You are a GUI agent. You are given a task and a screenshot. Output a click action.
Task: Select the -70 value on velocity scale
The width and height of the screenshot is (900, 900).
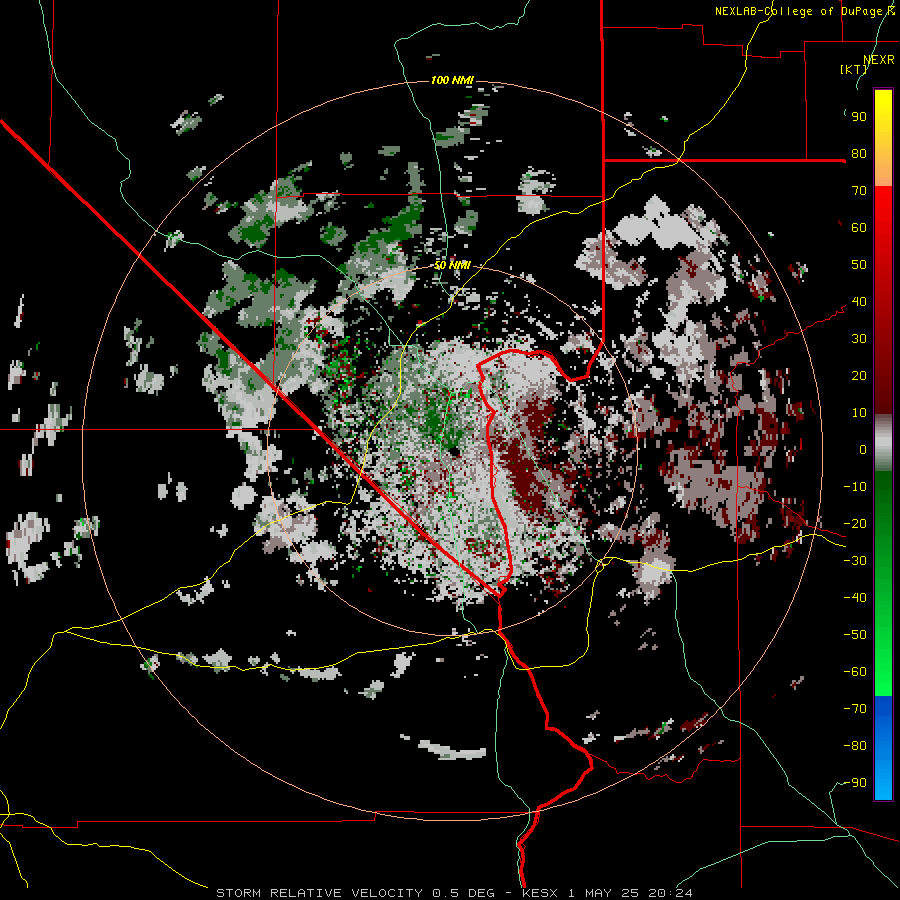[x=855, y=709]
